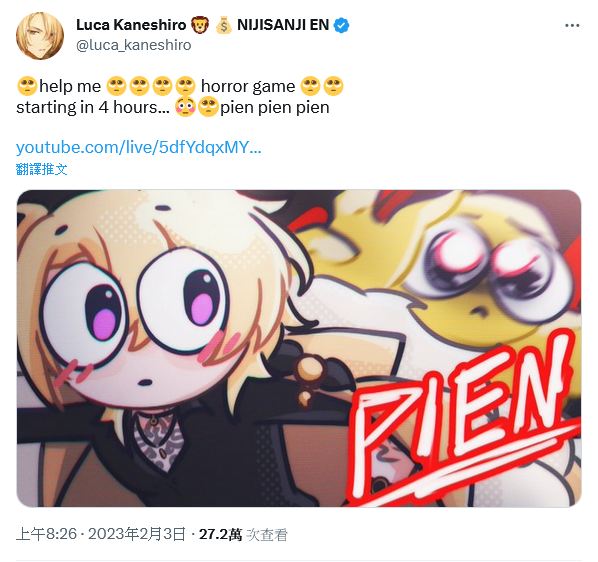598x562 pixels.
Task: Click the first pleading emoji before help me
Action: [x=27, y=86]
